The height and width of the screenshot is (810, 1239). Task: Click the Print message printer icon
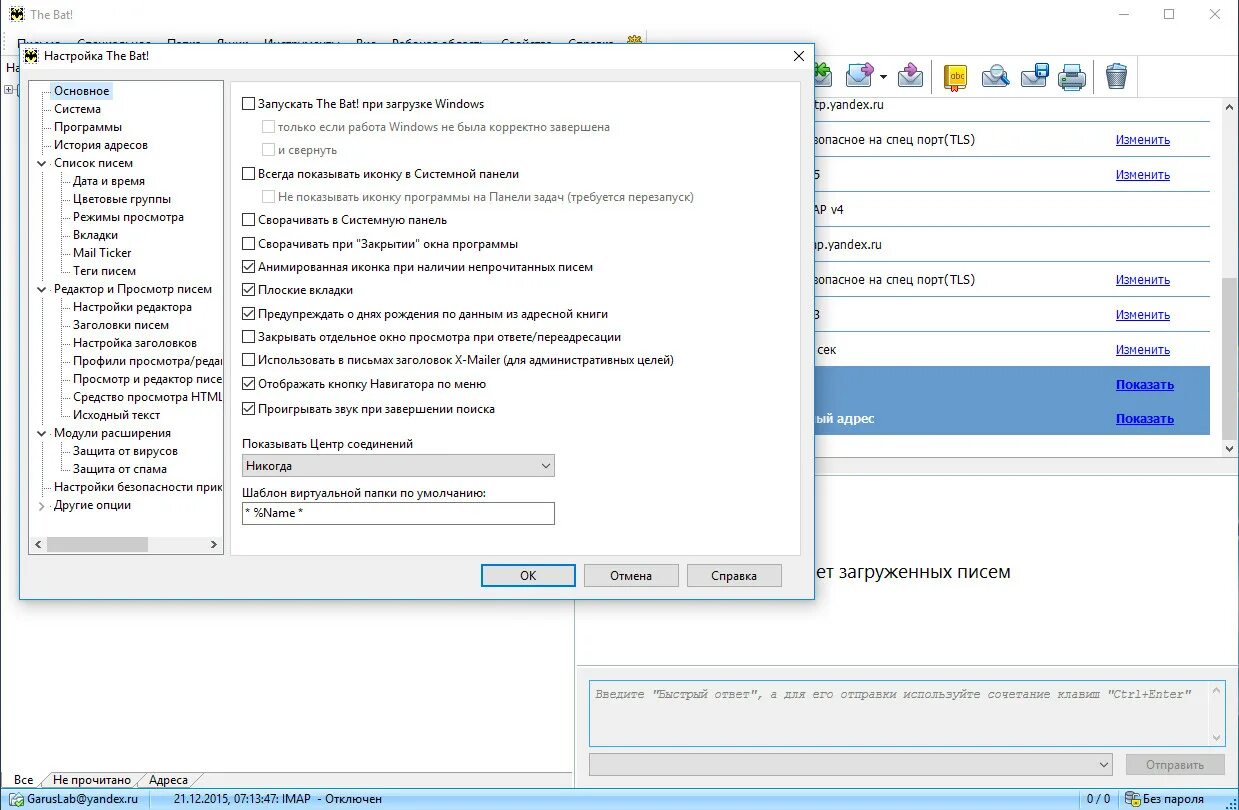[1072, 76]
